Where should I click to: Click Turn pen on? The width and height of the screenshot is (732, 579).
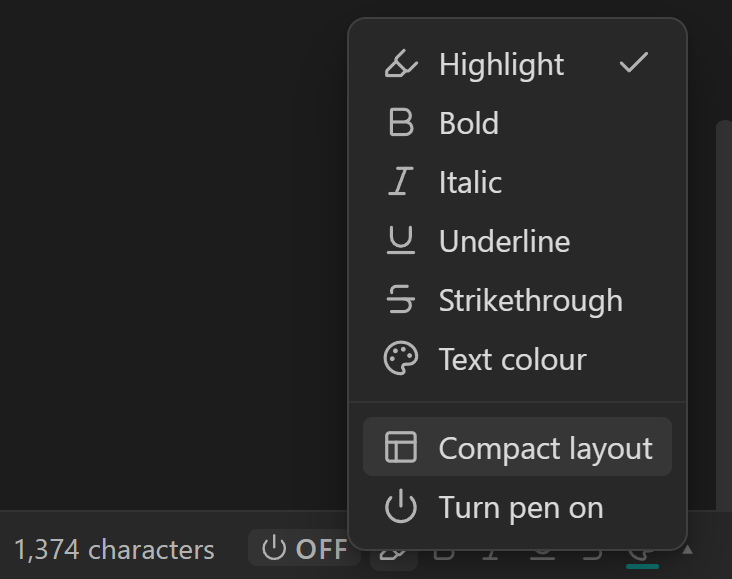(x=517, y=507)
